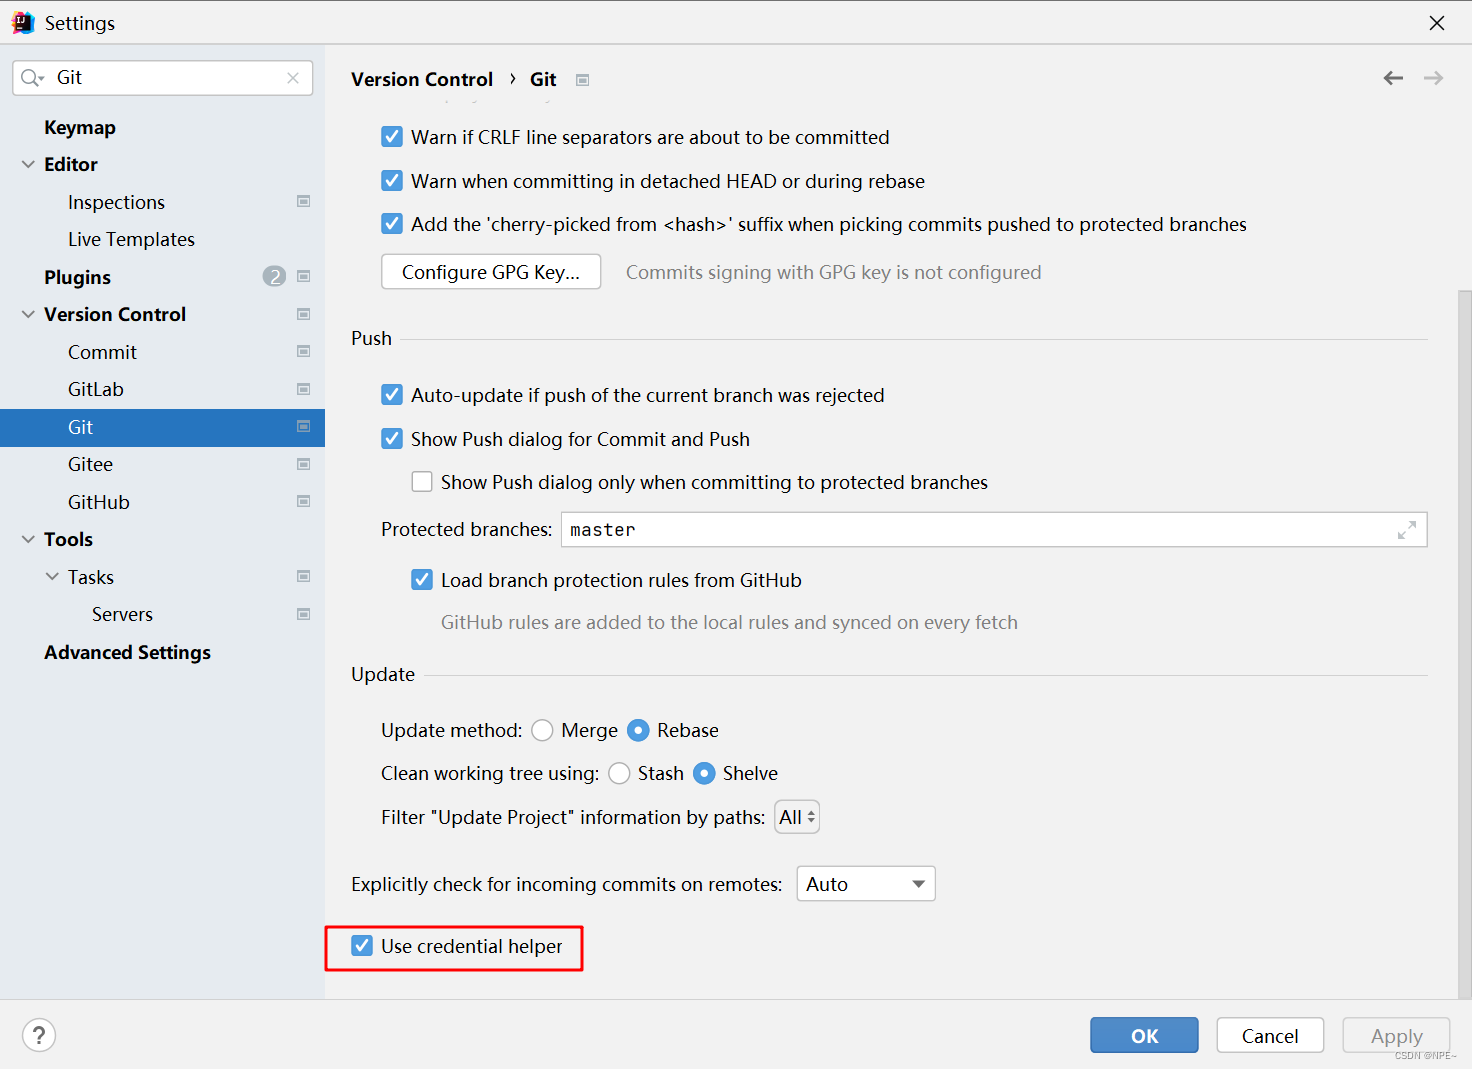The width and height of the screenshot is (1472, 1069).
Task: Collapse the Tools tree section
Action: coord(28,539)
